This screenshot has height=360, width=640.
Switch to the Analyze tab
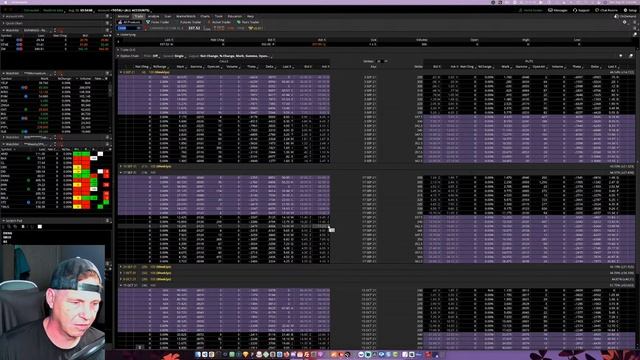(x=153, y=16)
